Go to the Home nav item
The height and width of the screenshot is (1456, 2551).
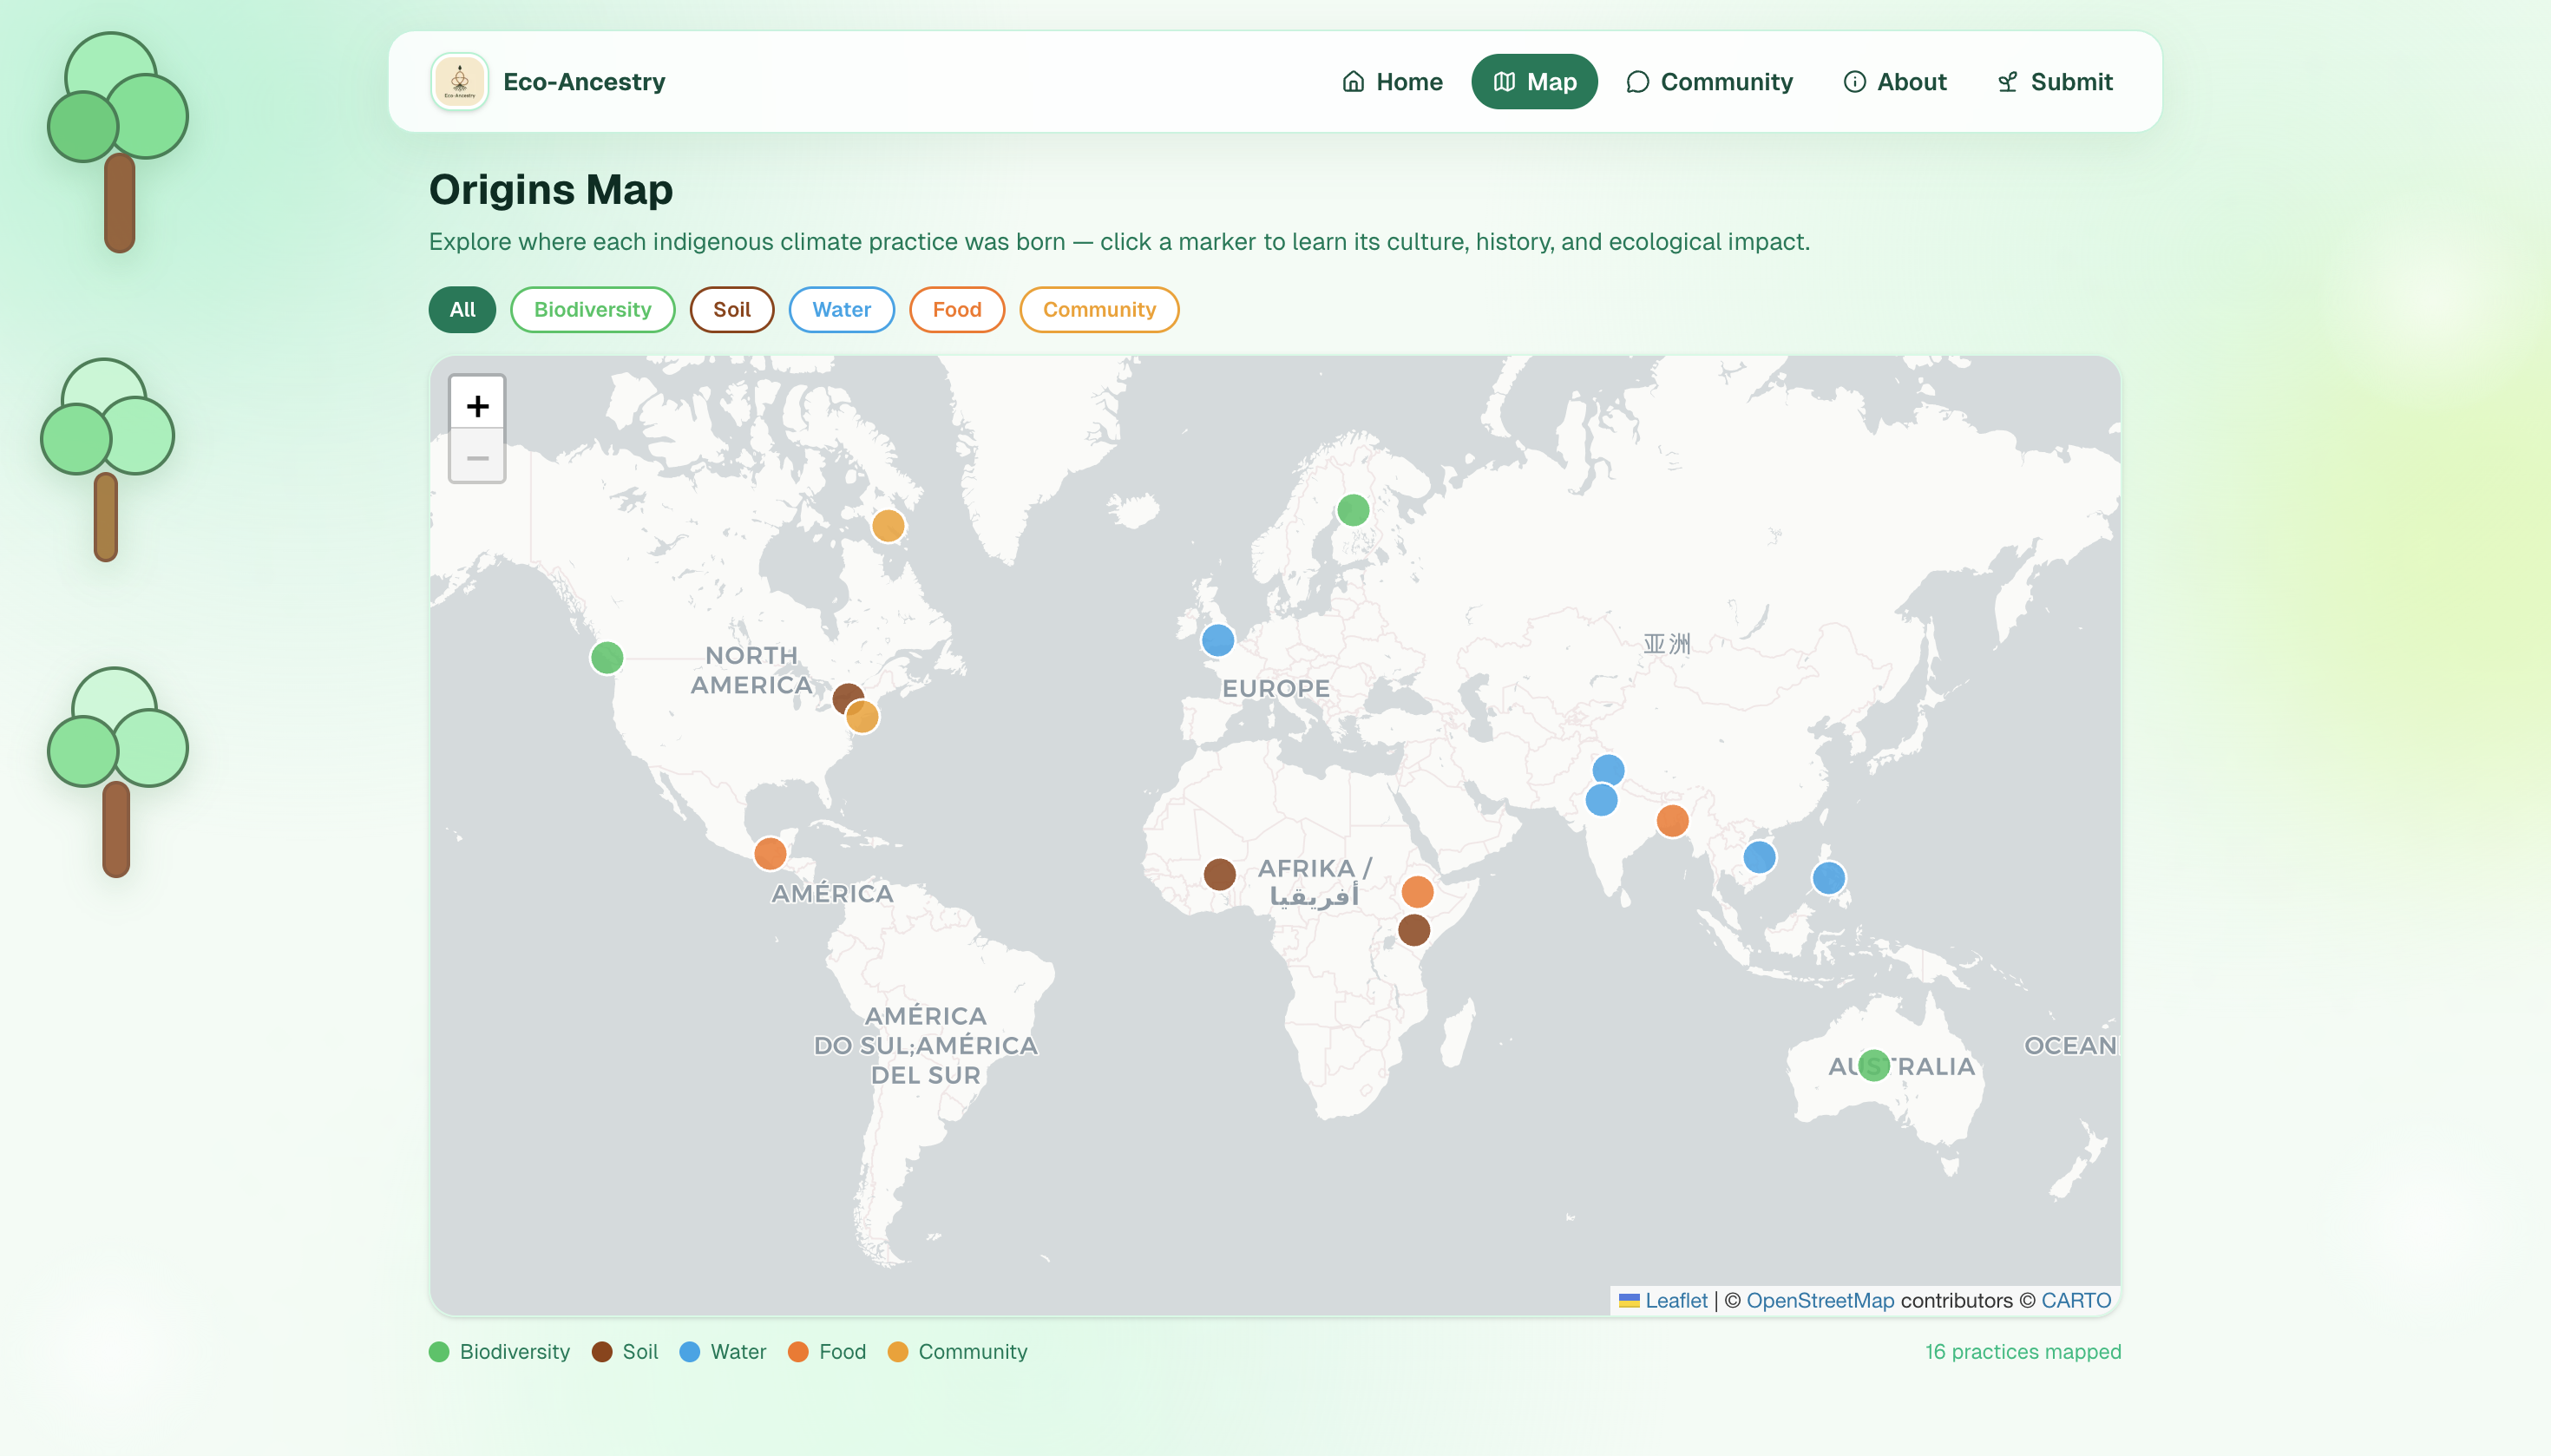(1392, 82)
